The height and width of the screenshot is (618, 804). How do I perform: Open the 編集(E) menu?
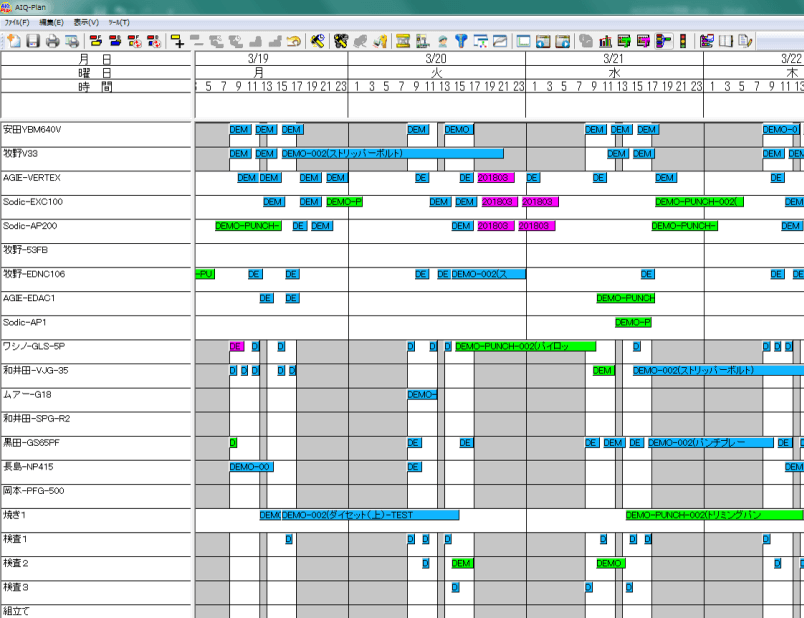point(51,23)
